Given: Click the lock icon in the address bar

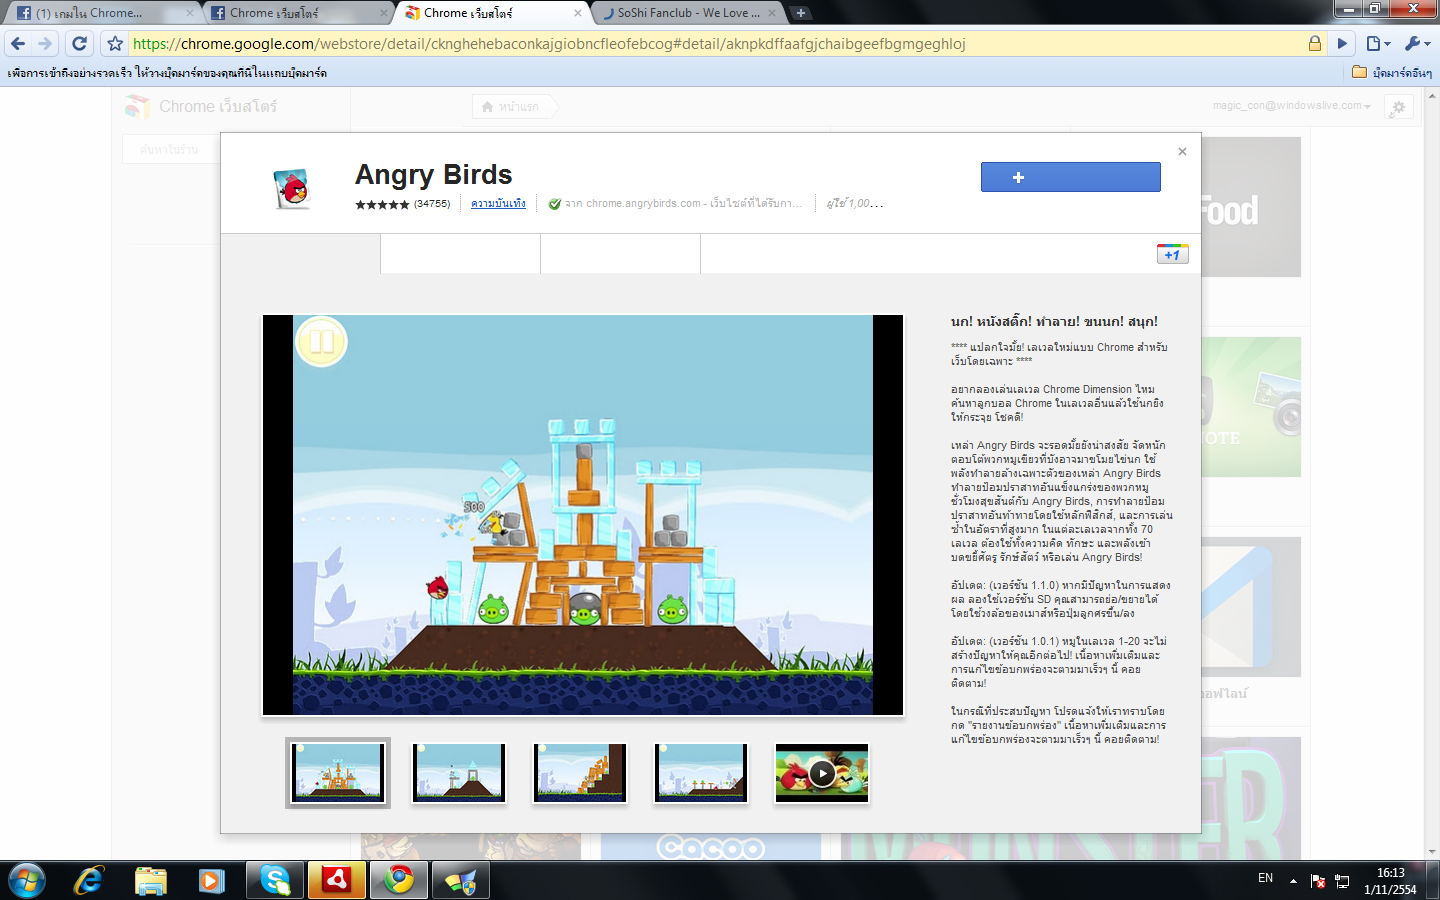Looking at the screenshot, I should [1315, 44].
